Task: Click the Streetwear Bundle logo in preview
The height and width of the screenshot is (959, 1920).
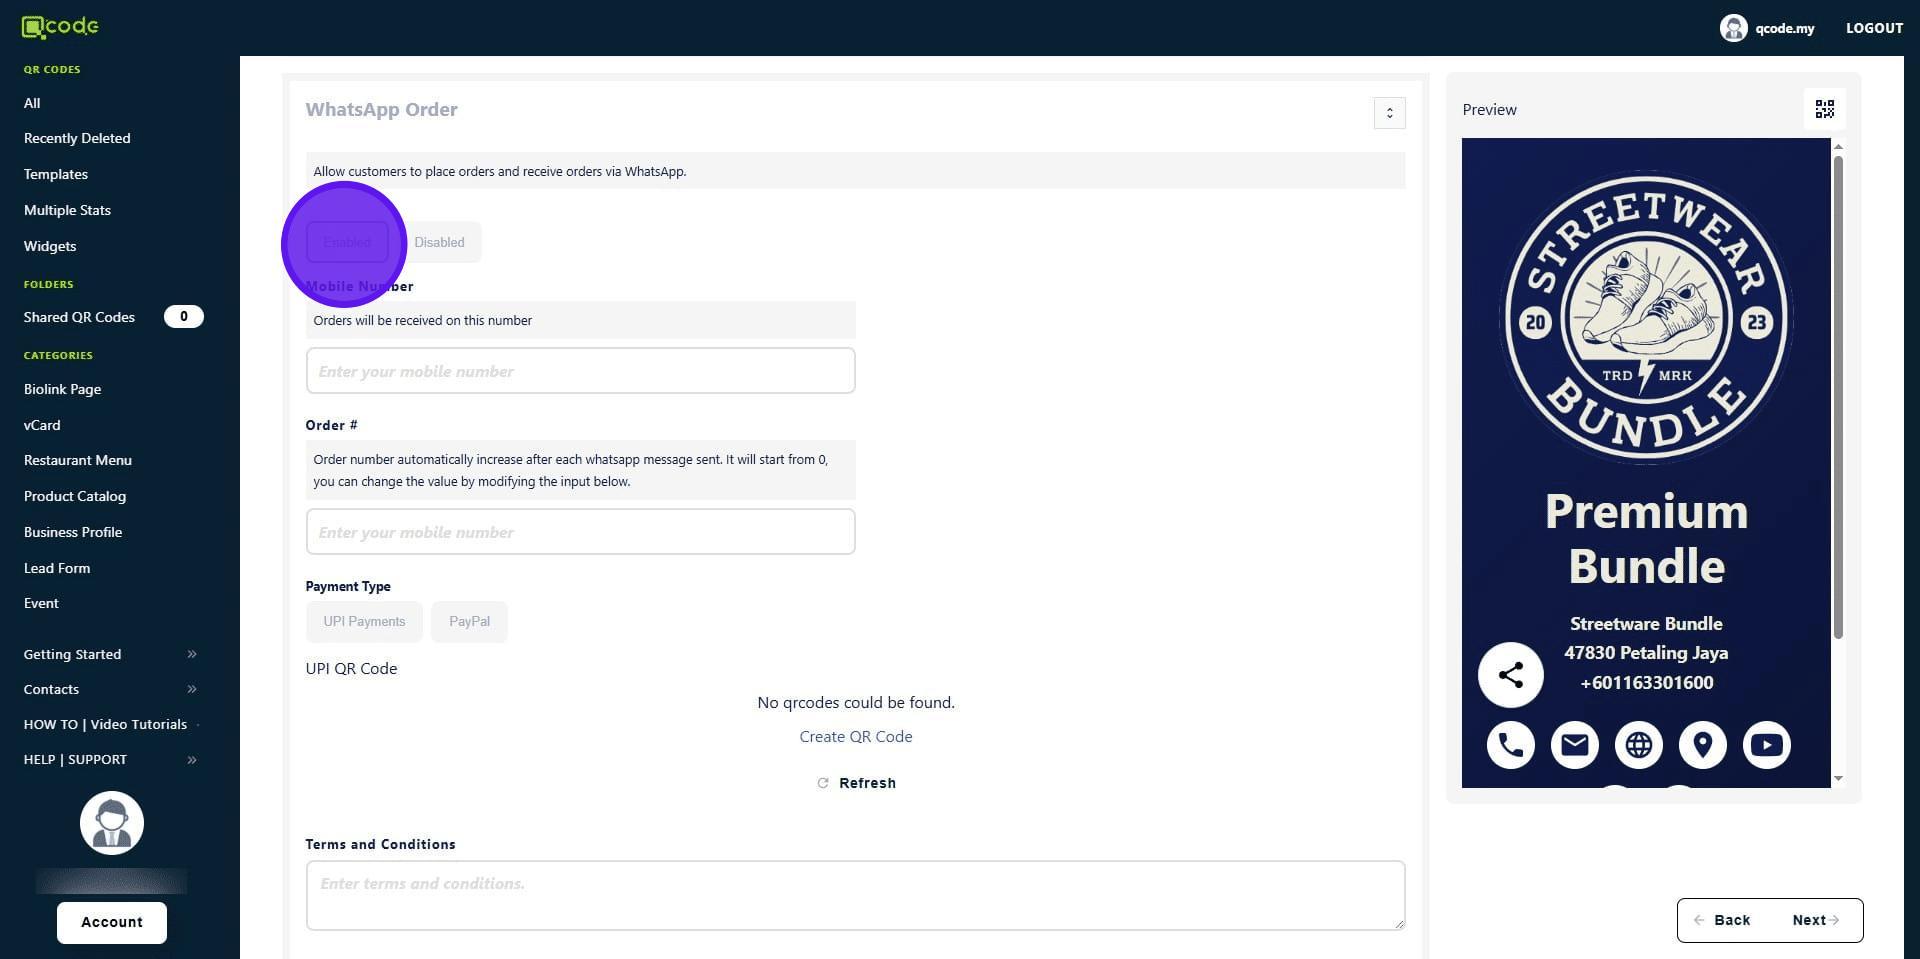Action: (1646, 320)
